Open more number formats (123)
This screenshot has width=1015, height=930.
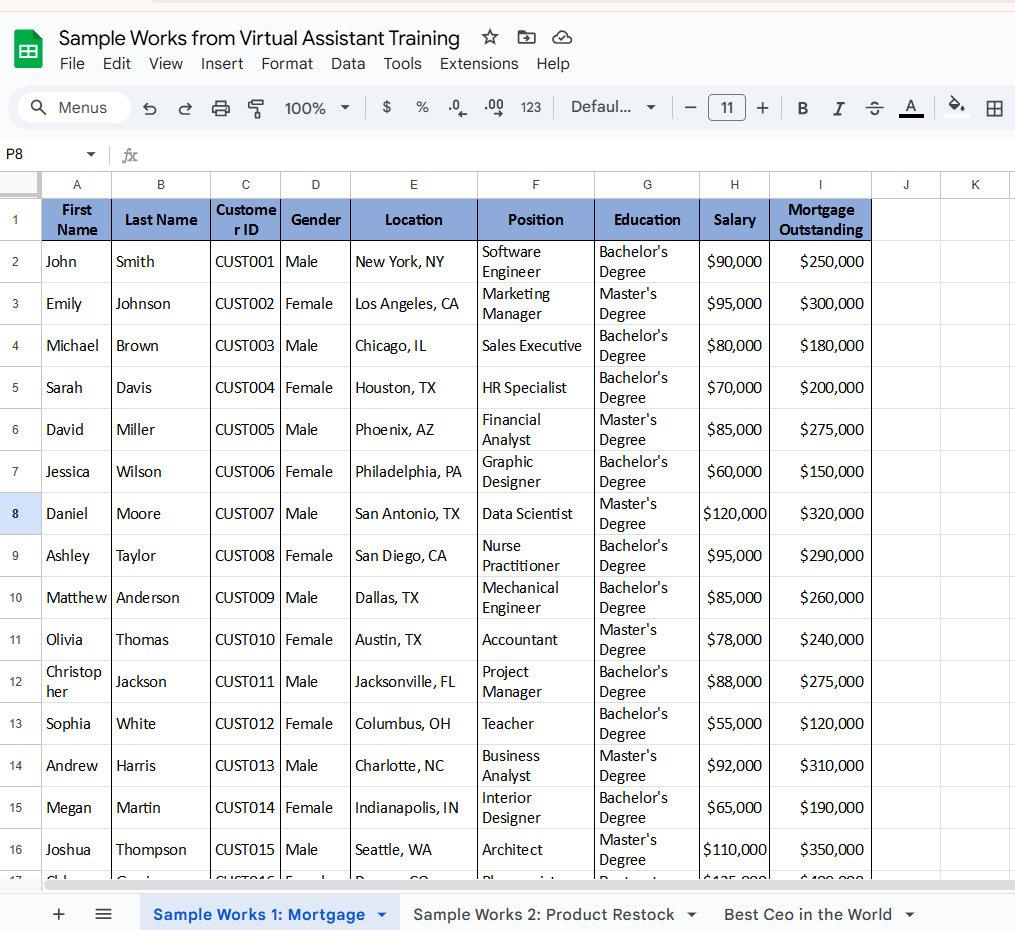(531, 107)
